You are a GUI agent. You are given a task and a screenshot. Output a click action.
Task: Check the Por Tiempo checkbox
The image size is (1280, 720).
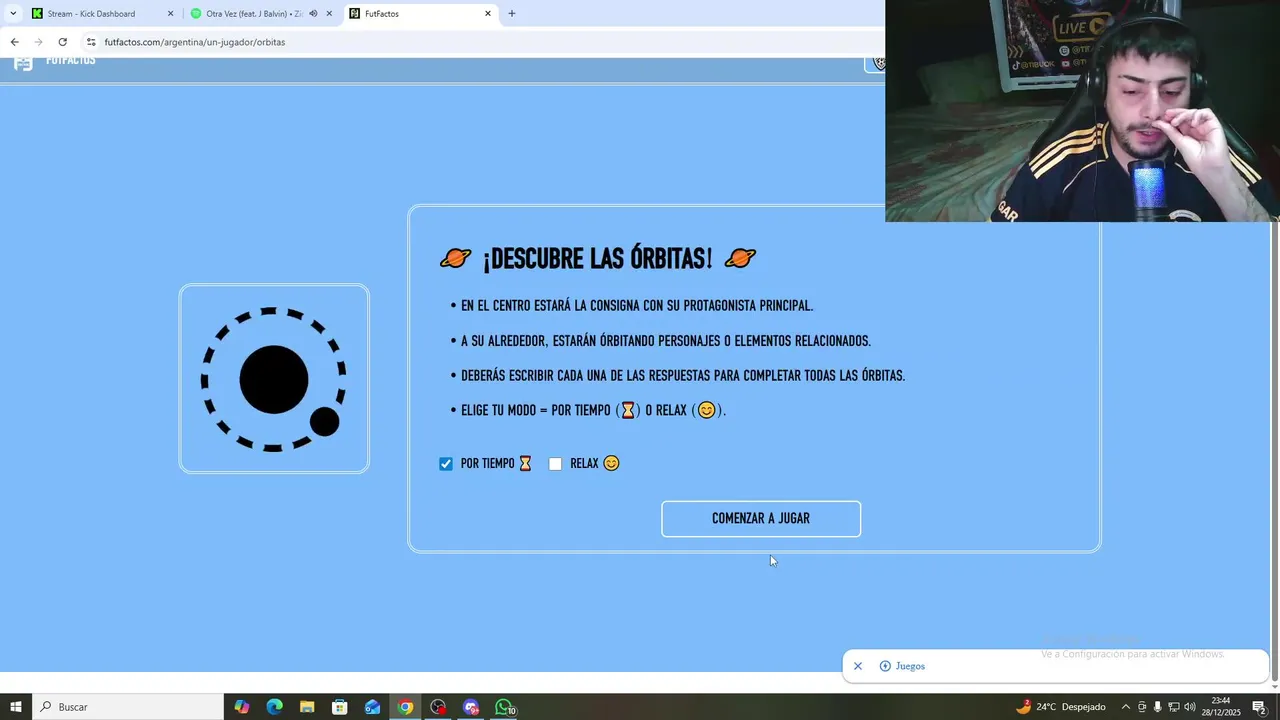point(446,464)
